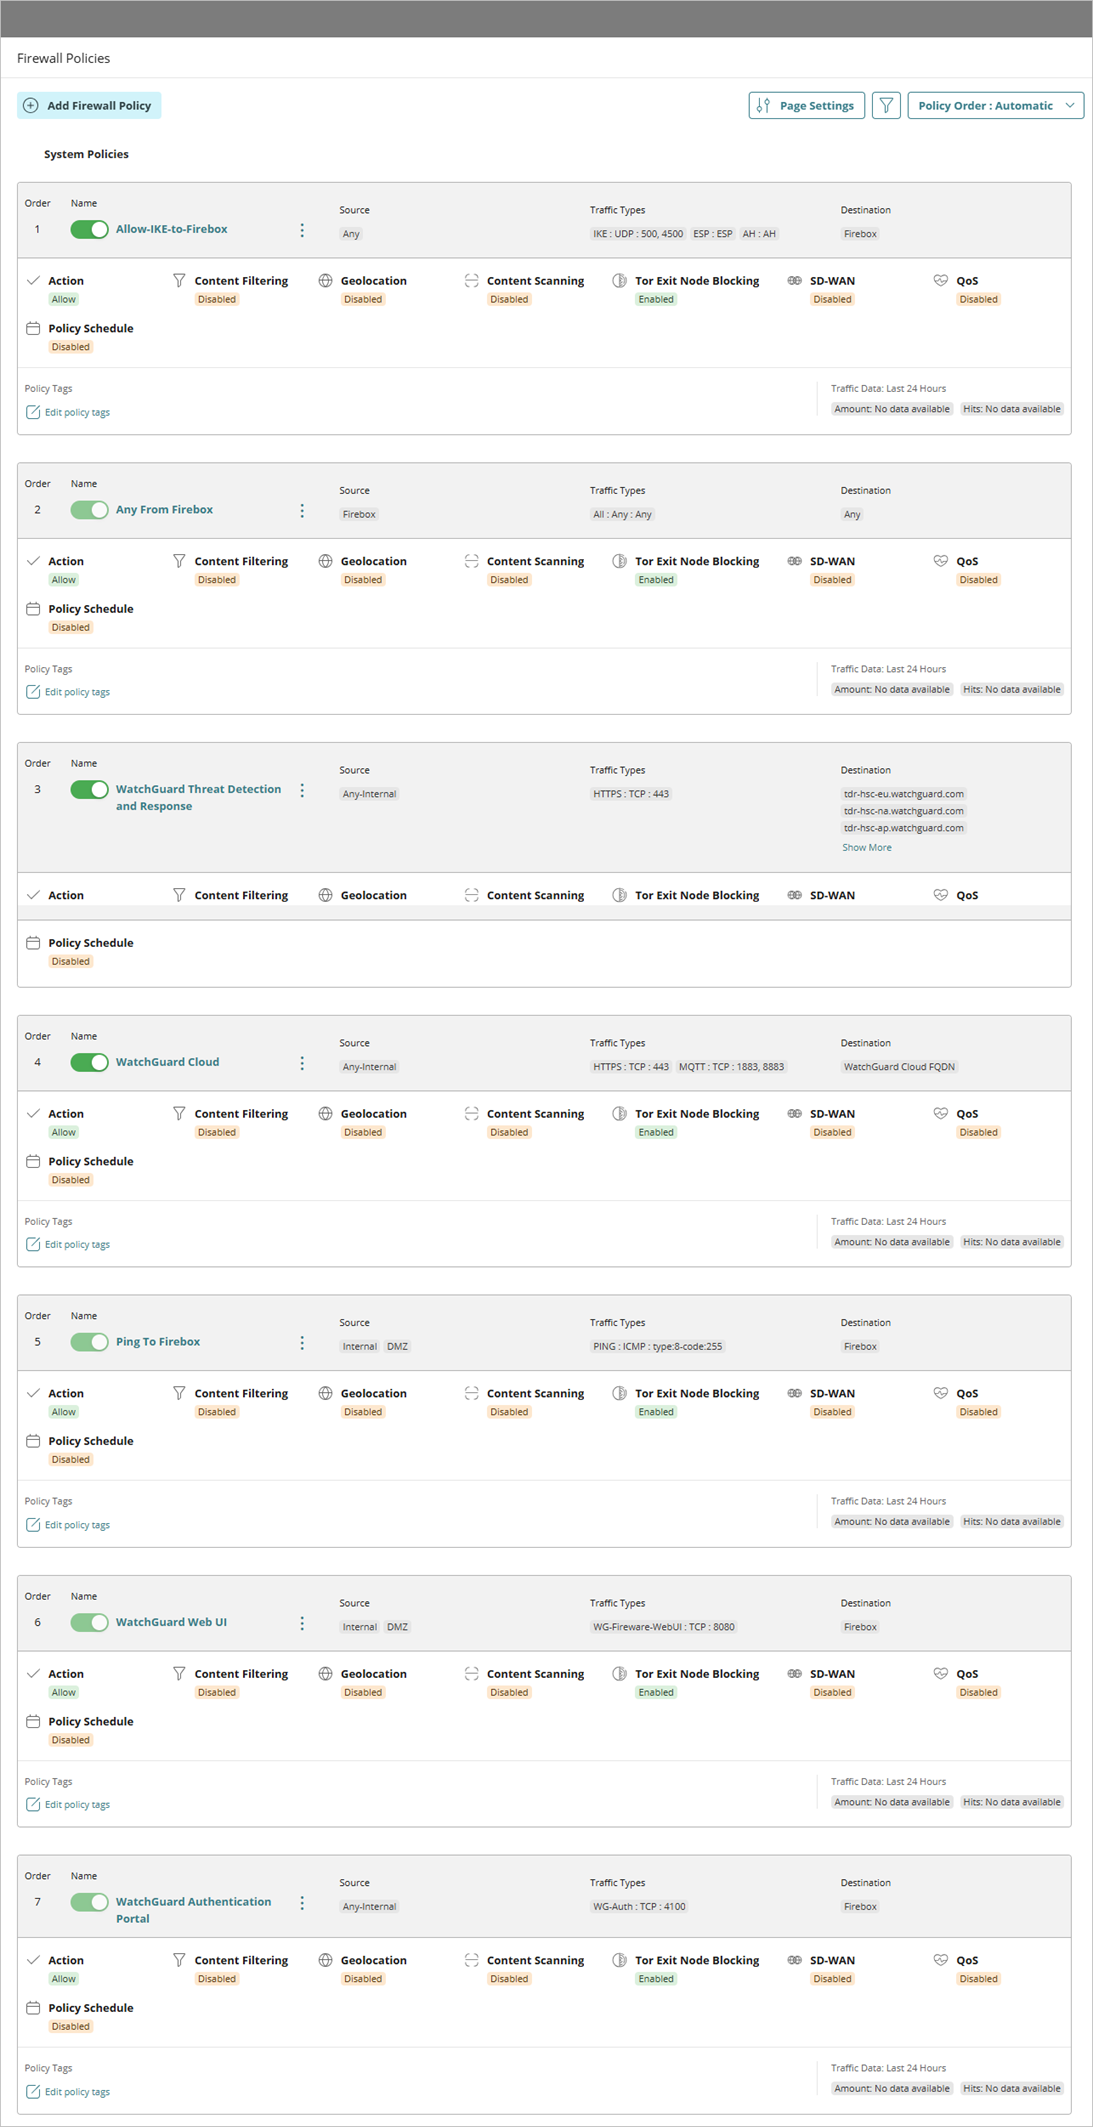Click the edit policy tags icon for Allow-IKE-to-Firebox
This screenshot has height=2127, width=1093.
(x=33, y=412)
